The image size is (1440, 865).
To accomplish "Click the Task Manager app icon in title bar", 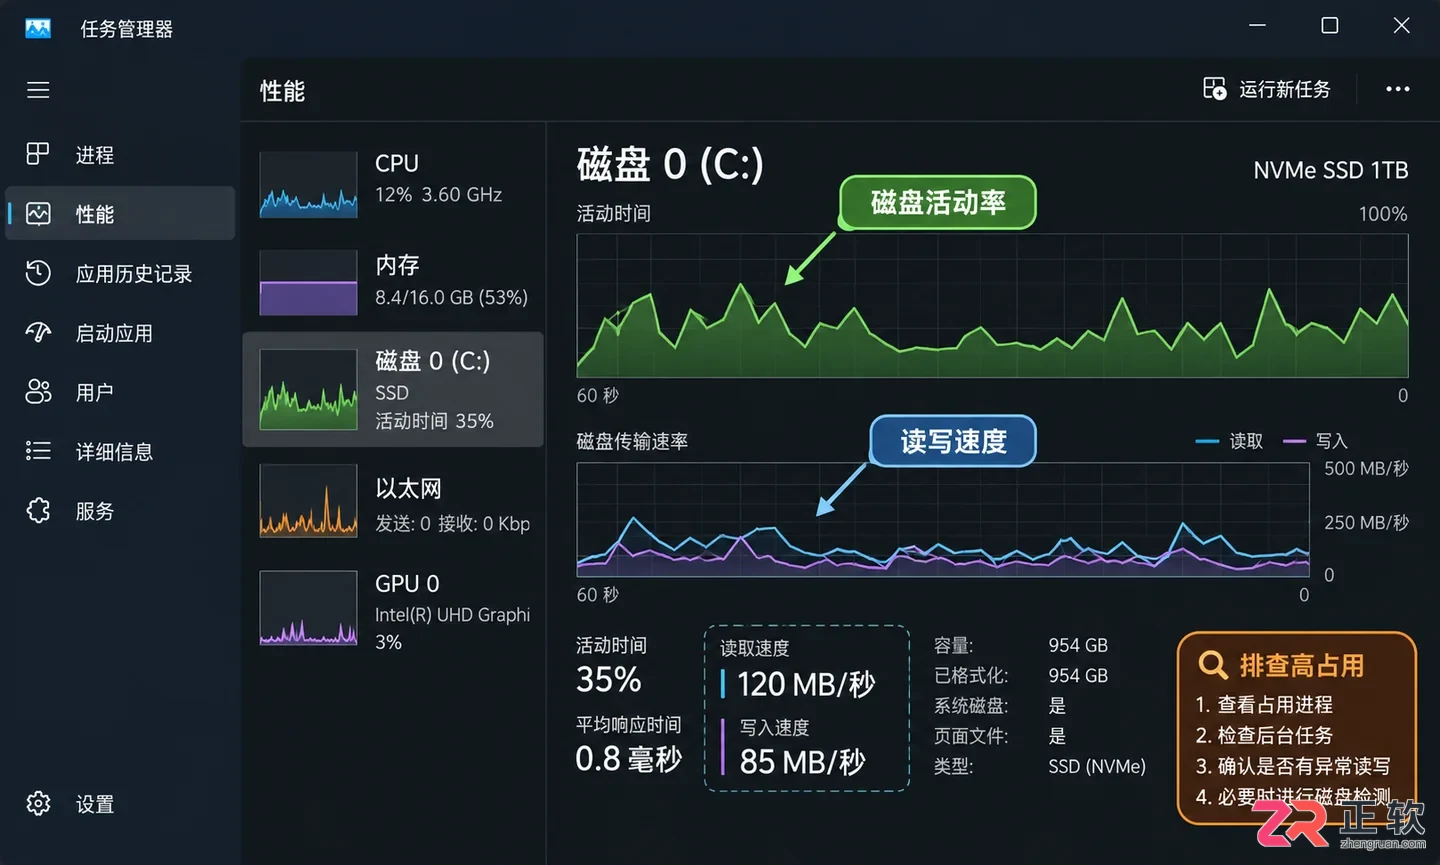I will tap(38, 28).
